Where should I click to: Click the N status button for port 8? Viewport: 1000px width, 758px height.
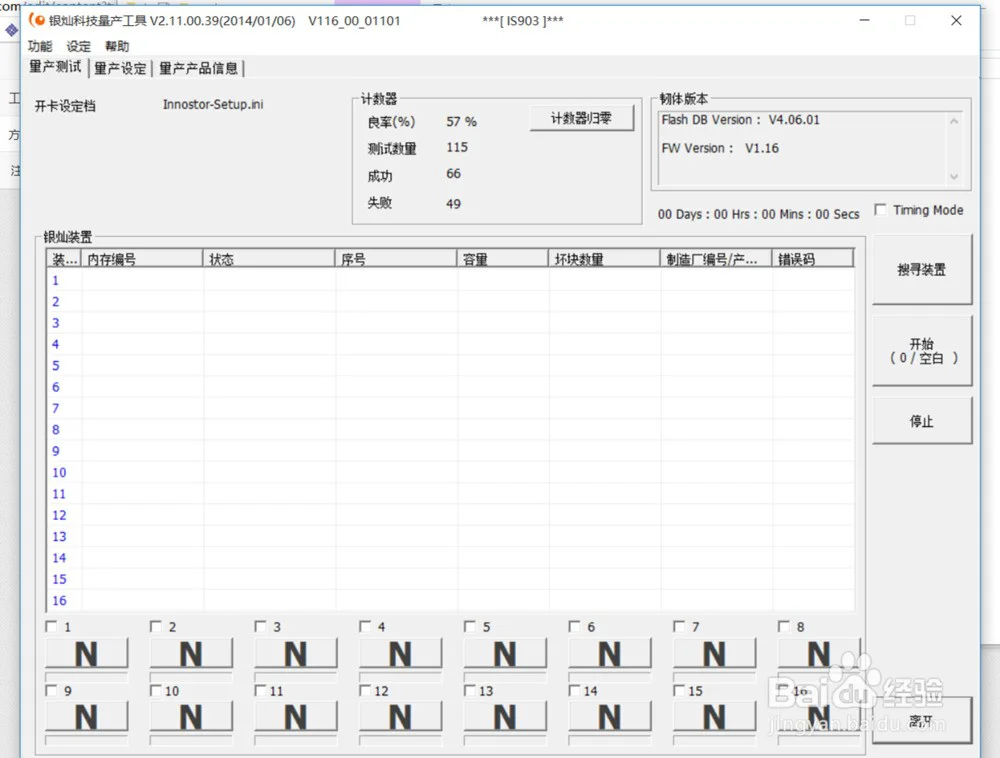tap(819, 653)
